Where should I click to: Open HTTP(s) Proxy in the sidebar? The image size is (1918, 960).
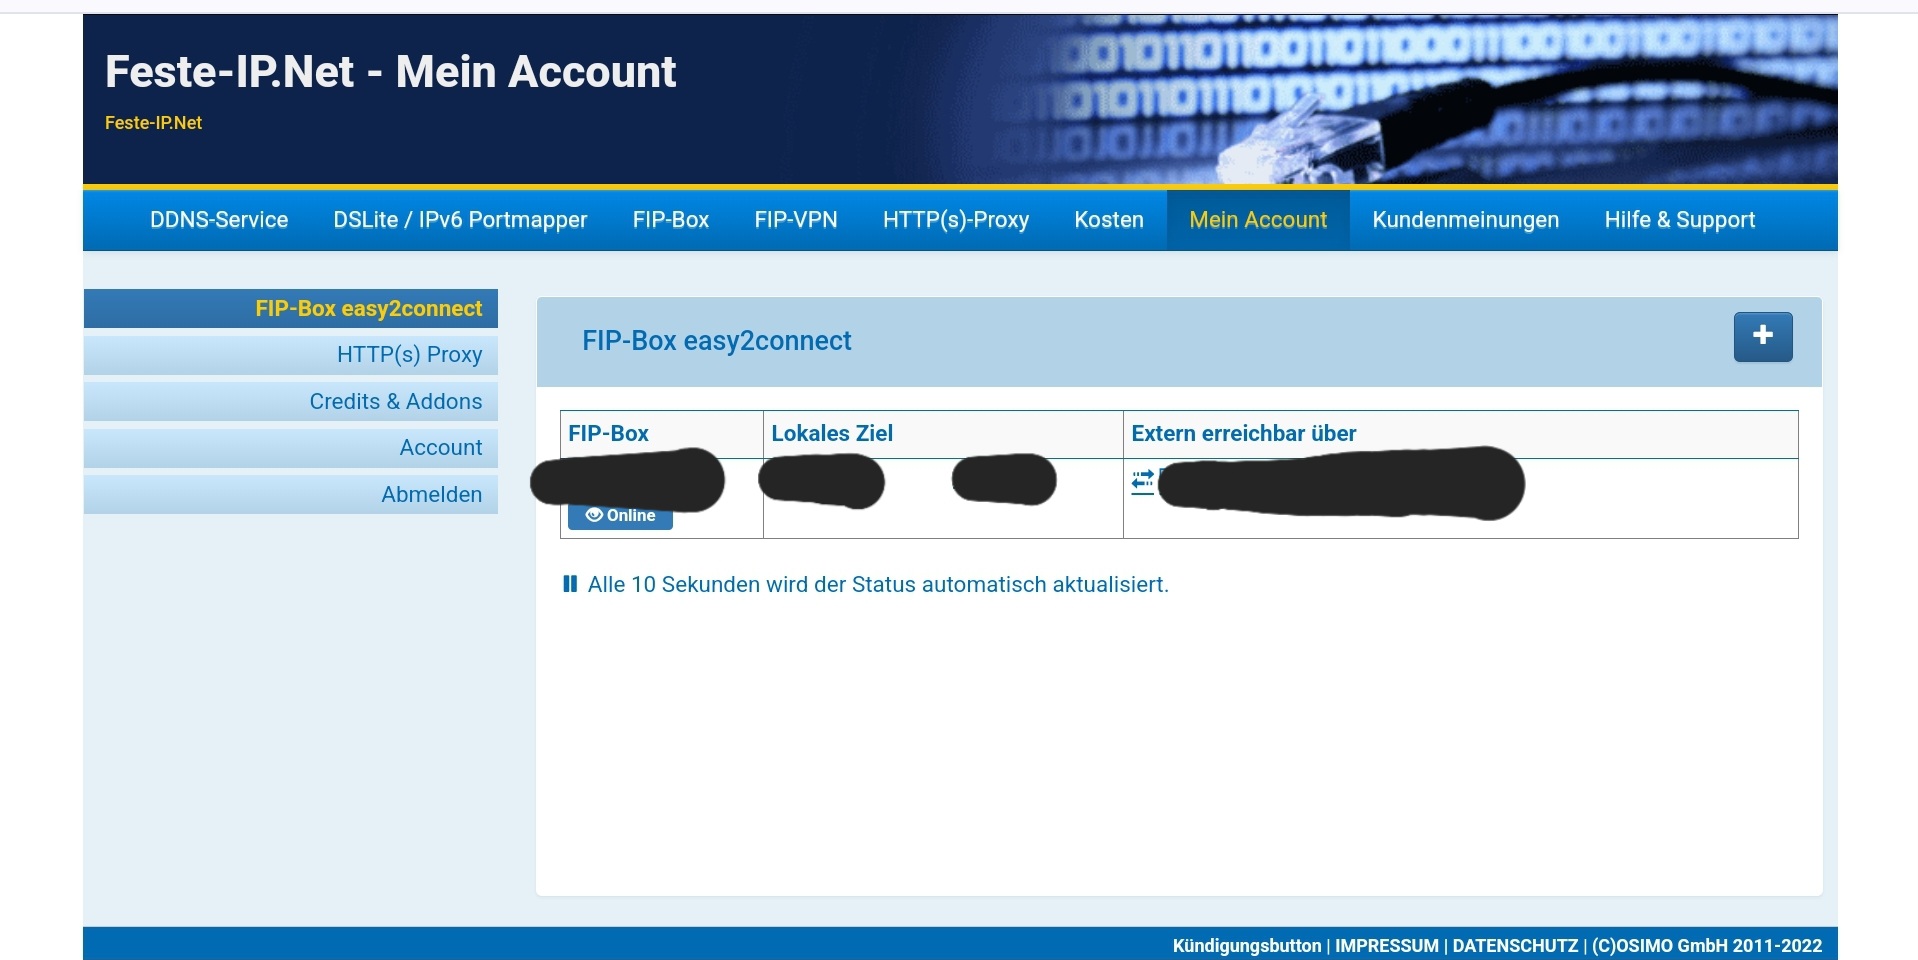coord(291,355)
